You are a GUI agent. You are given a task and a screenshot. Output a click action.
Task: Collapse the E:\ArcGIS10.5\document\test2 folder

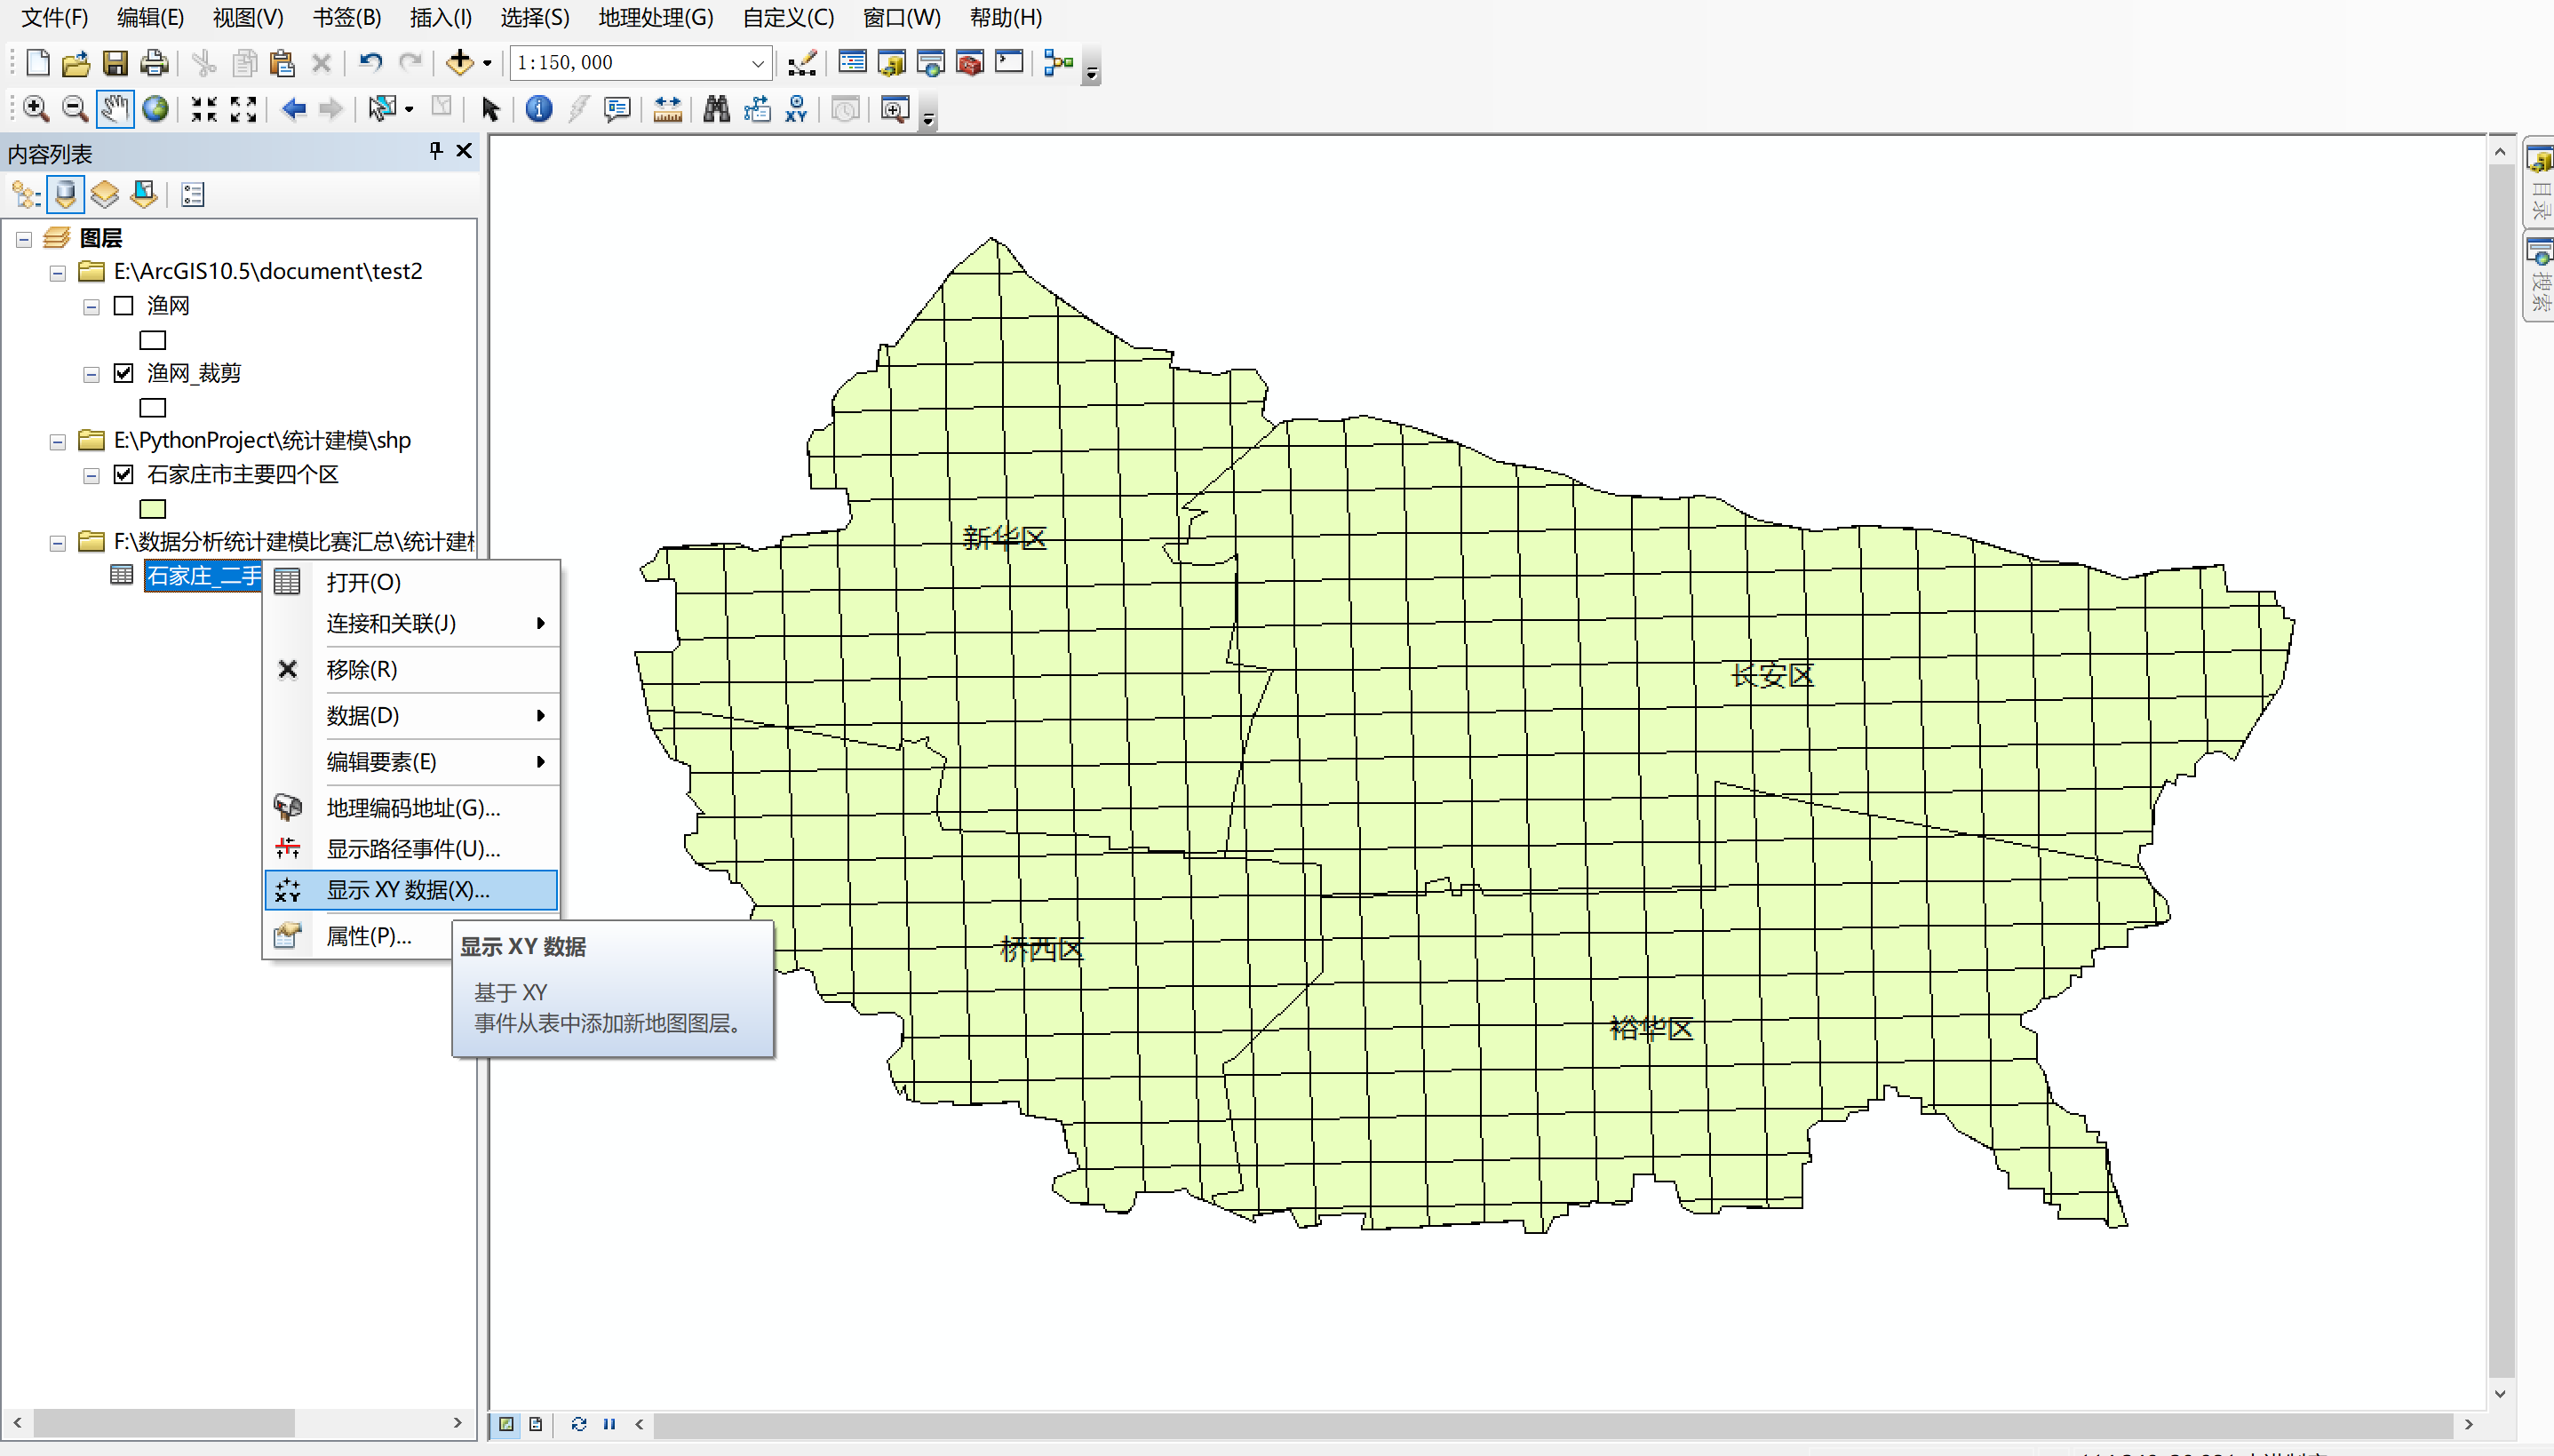(58, 272)
